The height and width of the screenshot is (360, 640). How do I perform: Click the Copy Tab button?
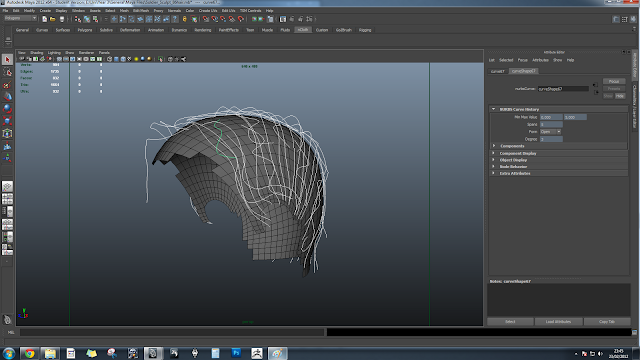coord(607,322)
